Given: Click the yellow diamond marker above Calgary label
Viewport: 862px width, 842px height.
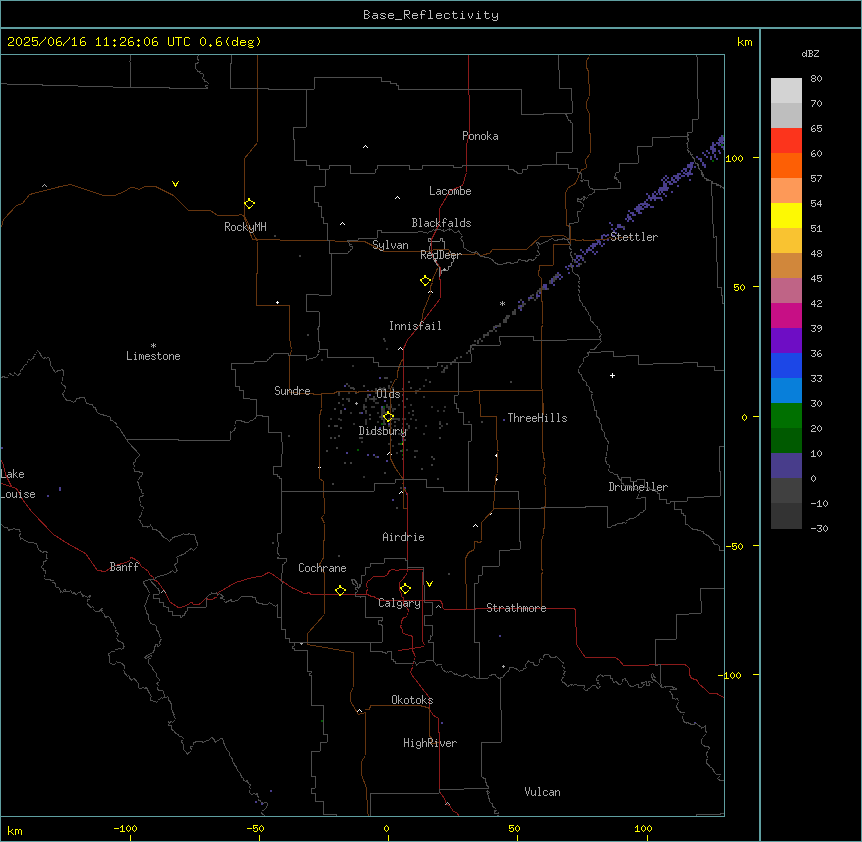Looking at the screenshot, I should click(x=405, y=589).
